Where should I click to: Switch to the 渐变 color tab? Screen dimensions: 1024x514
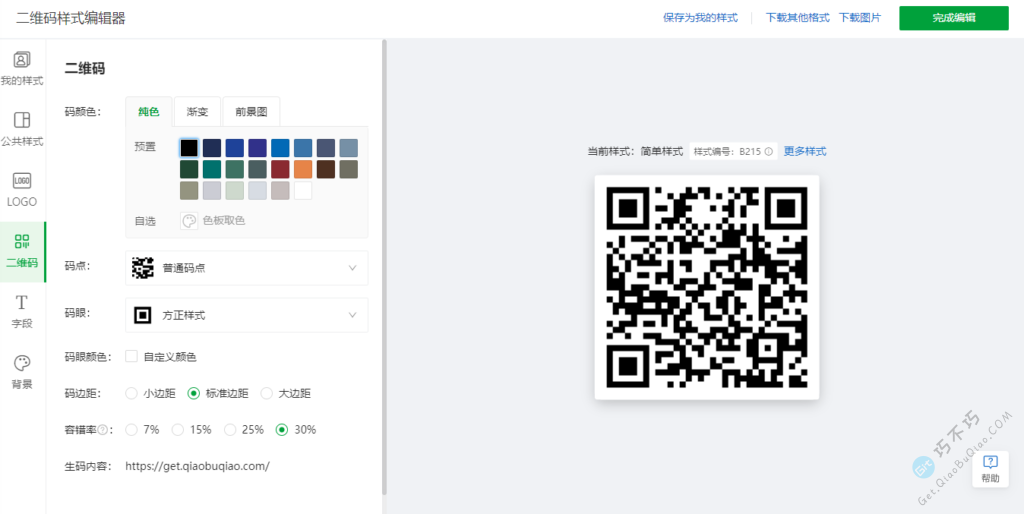(197, 112)
